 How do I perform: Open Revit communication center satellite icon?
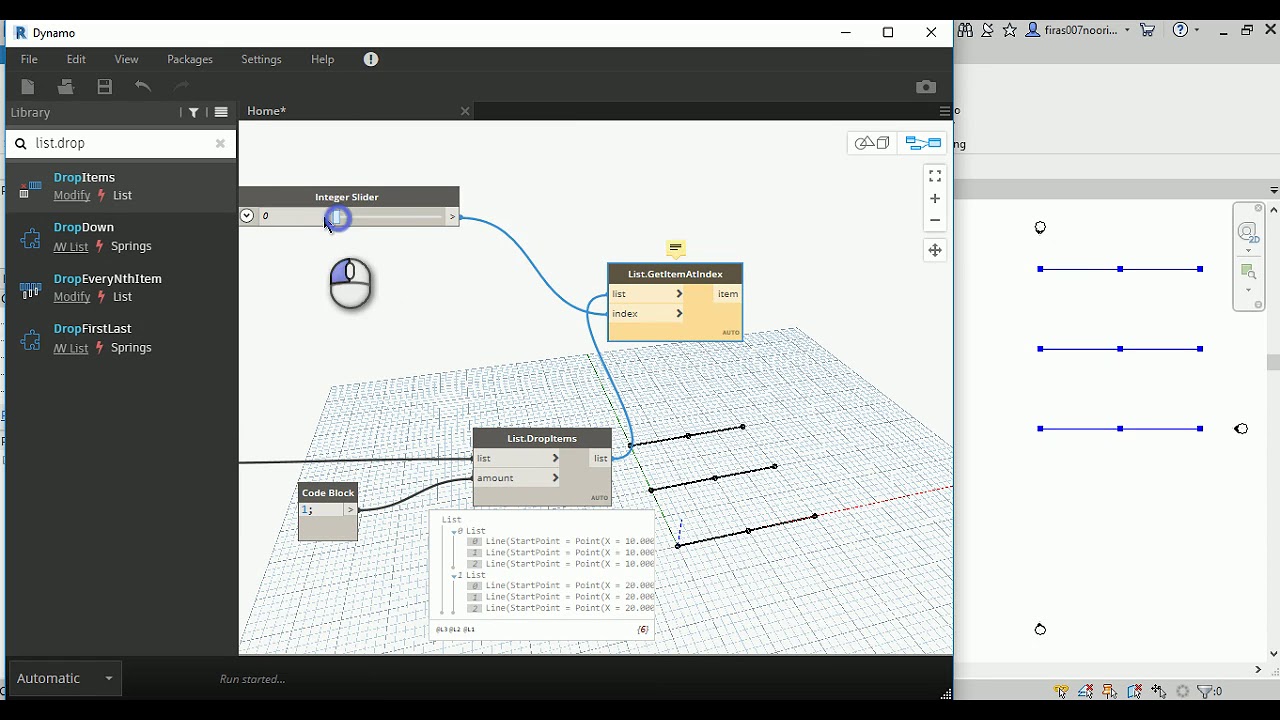click(x=987, y=30)
